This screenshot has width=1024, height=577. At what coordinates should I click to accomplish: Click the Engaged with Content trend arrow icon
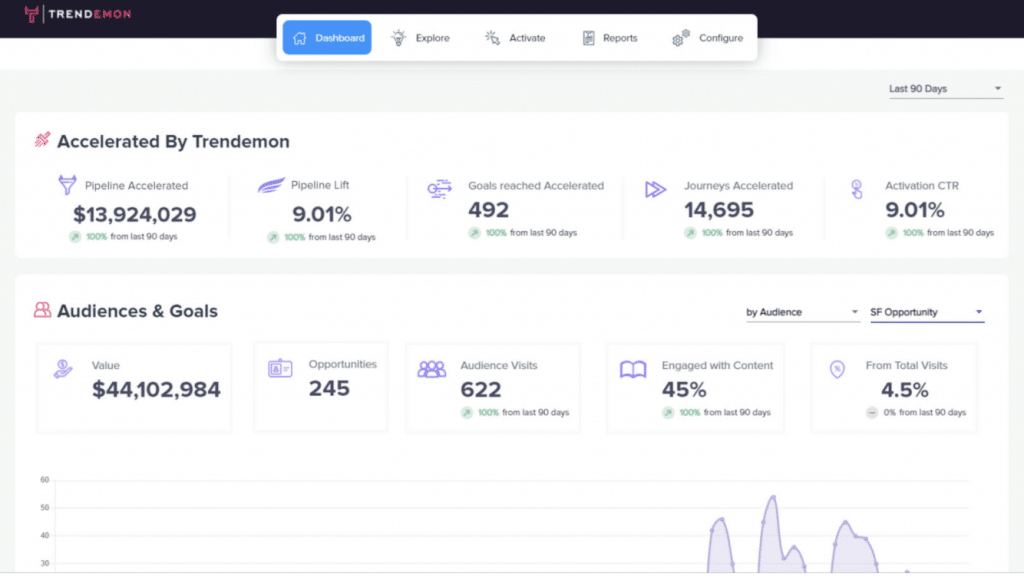[668, 413]
